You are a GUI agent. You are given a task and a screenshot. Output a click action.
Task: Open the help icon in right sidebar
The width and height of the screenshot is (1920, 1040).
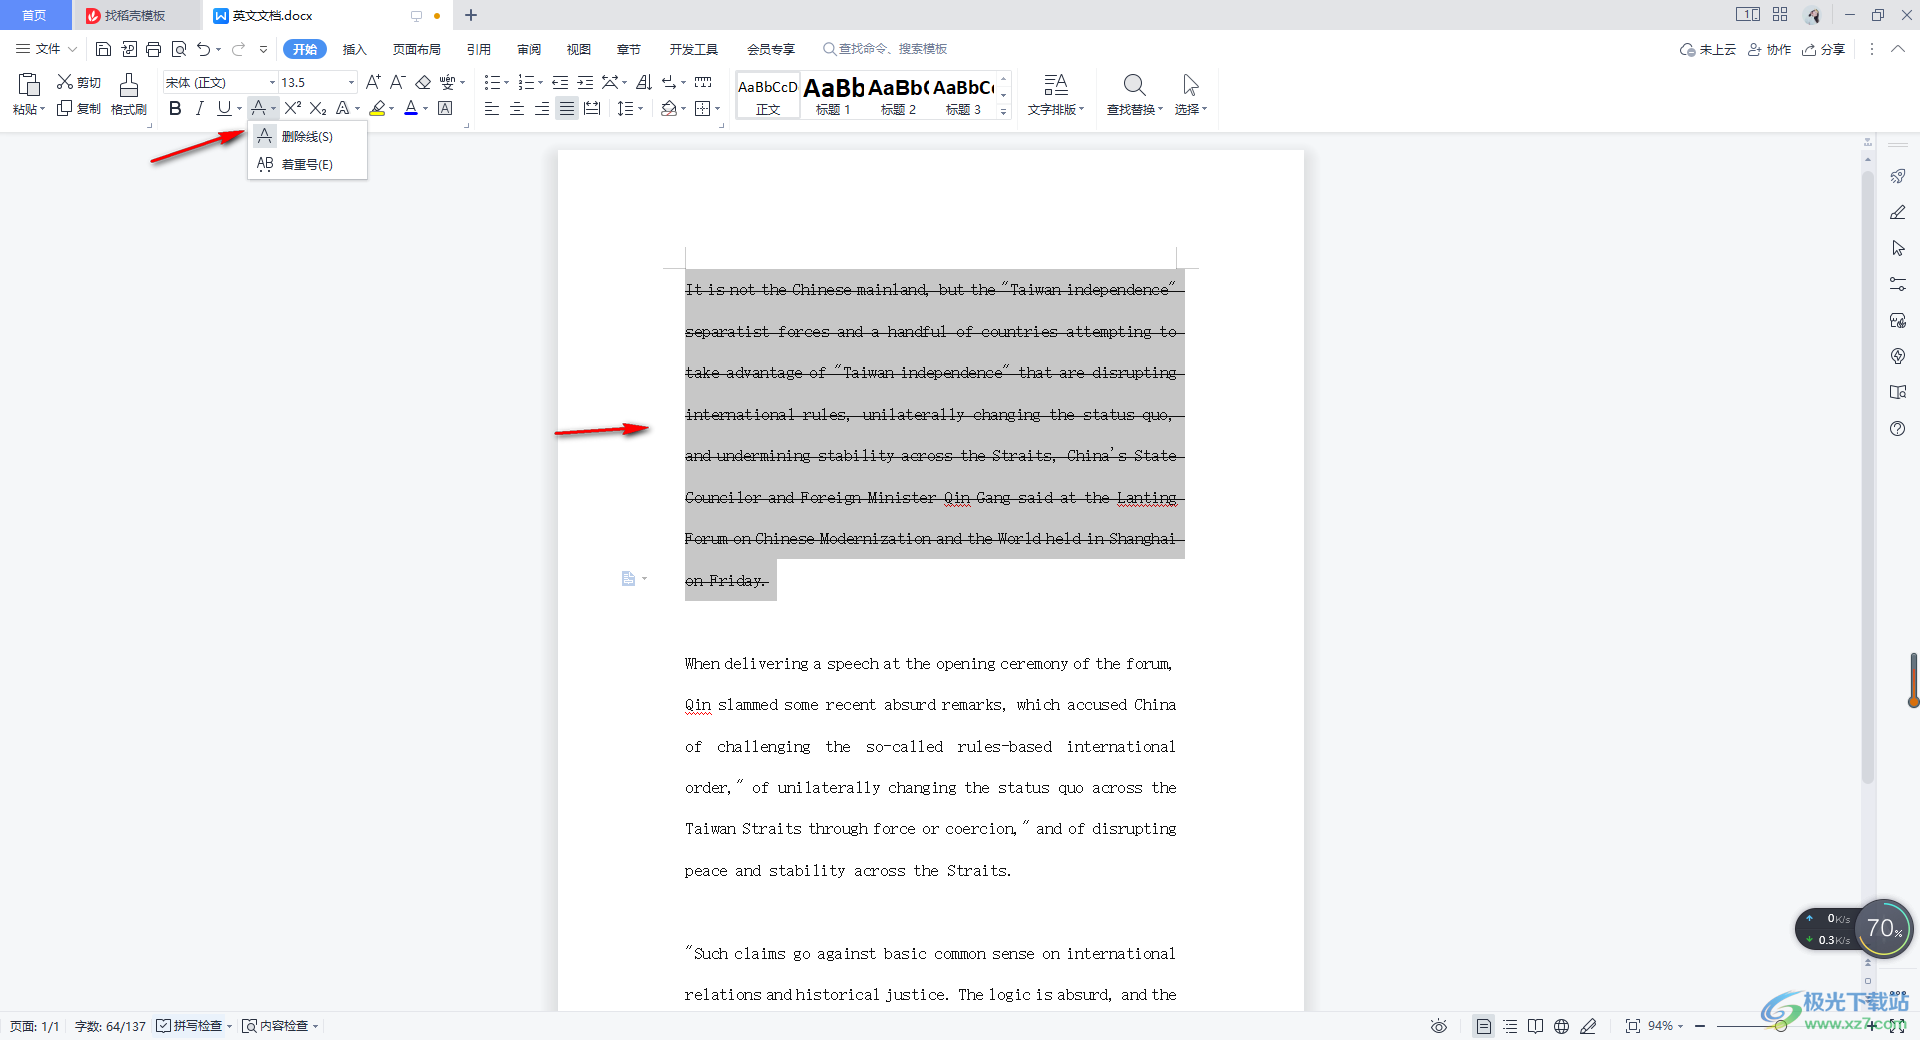(1897, 428)
